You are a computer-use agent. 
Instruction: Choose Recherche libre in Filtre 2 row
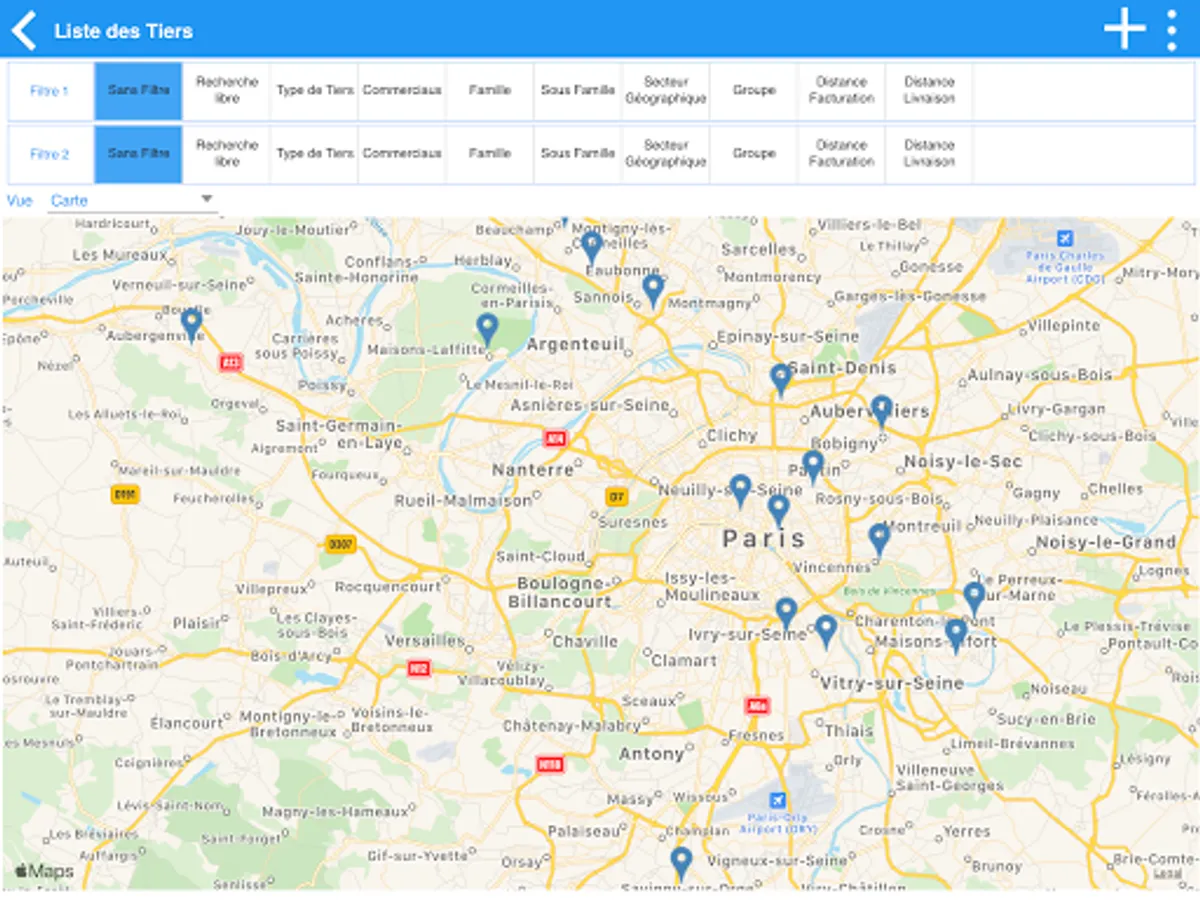227,154
